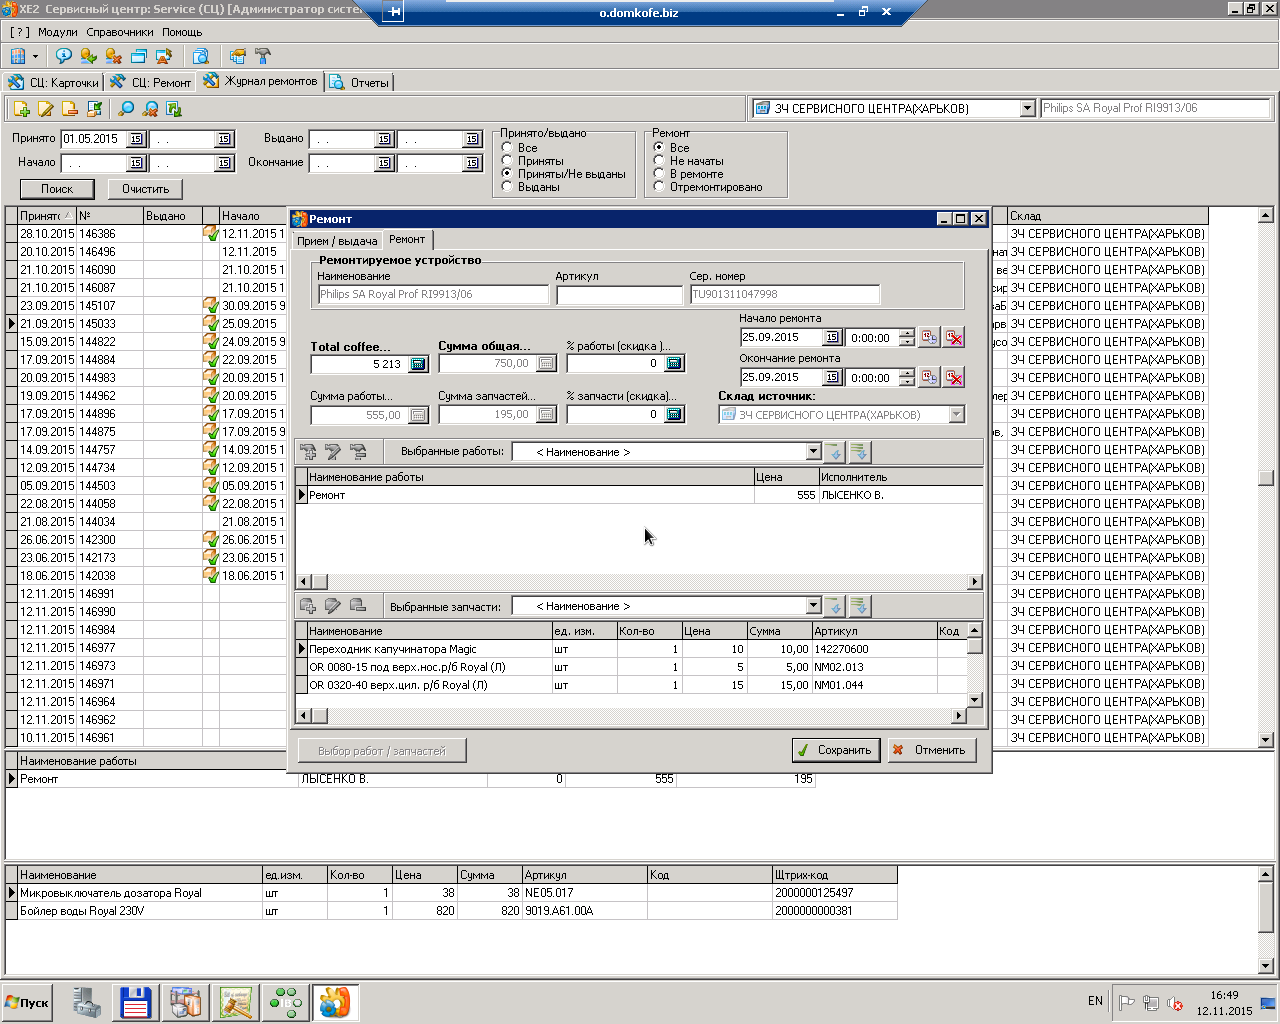Image resolution: width=1280 pixels, height=1024 pixels.
Task: Clear Окончание ремонта date with red X icon
Action: pos(954,377)
